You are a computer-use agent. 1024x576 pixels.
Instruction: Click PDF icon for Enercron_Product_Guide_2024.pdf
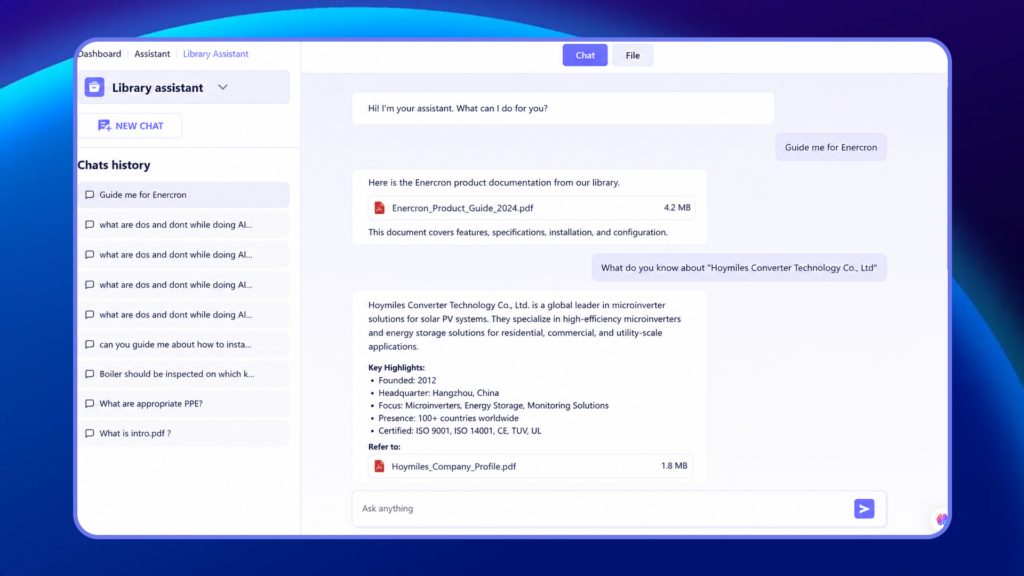click(x=379, y=208)
